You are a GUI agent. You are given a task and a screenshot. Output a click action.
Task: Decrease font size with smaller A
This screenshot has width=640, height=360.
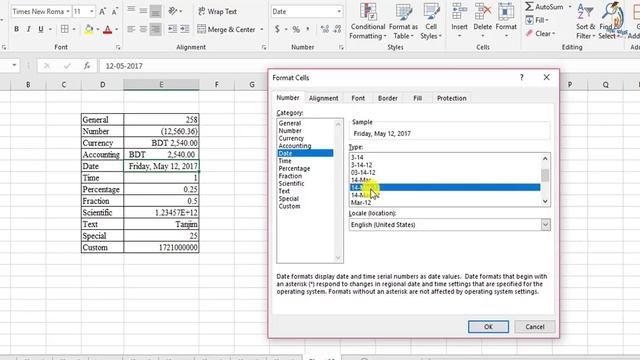click(115, 11)
